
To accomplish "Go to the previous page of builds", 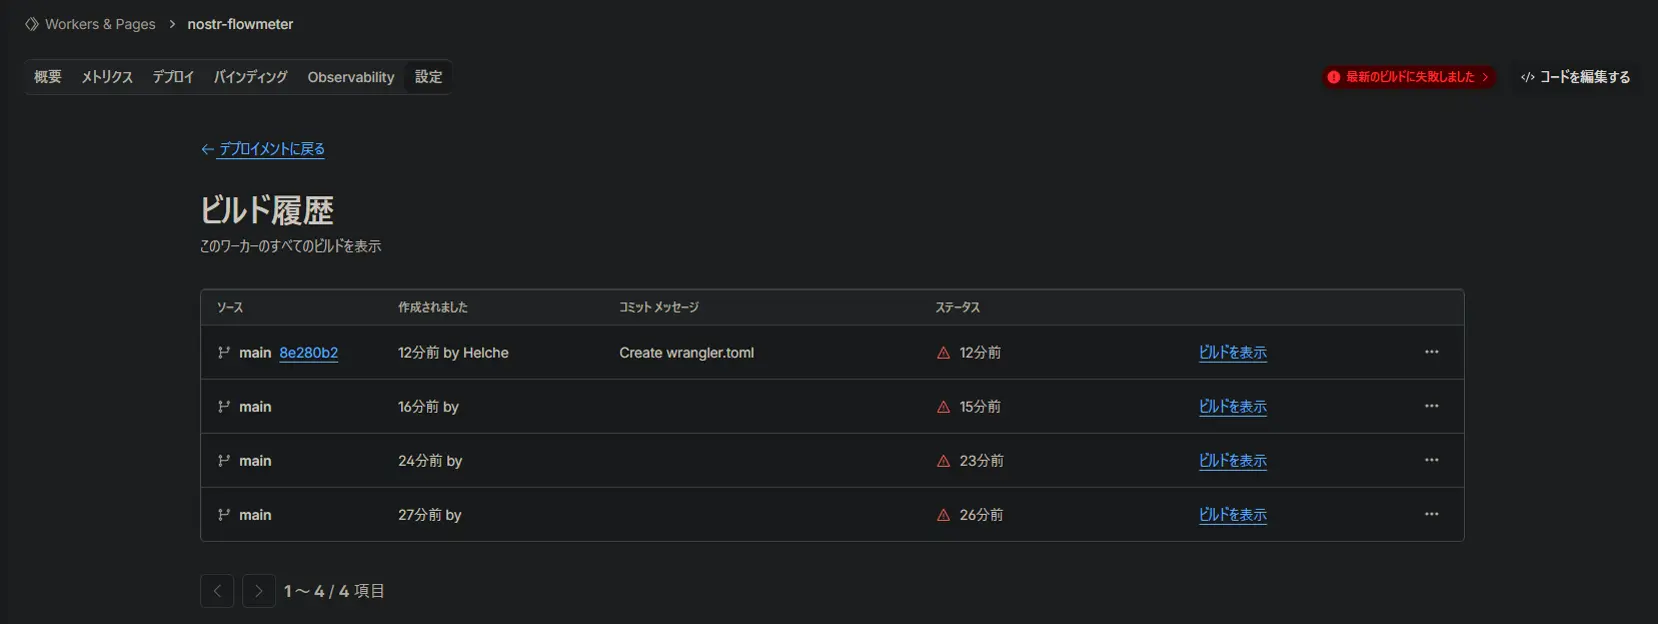I will pos(217,591).
